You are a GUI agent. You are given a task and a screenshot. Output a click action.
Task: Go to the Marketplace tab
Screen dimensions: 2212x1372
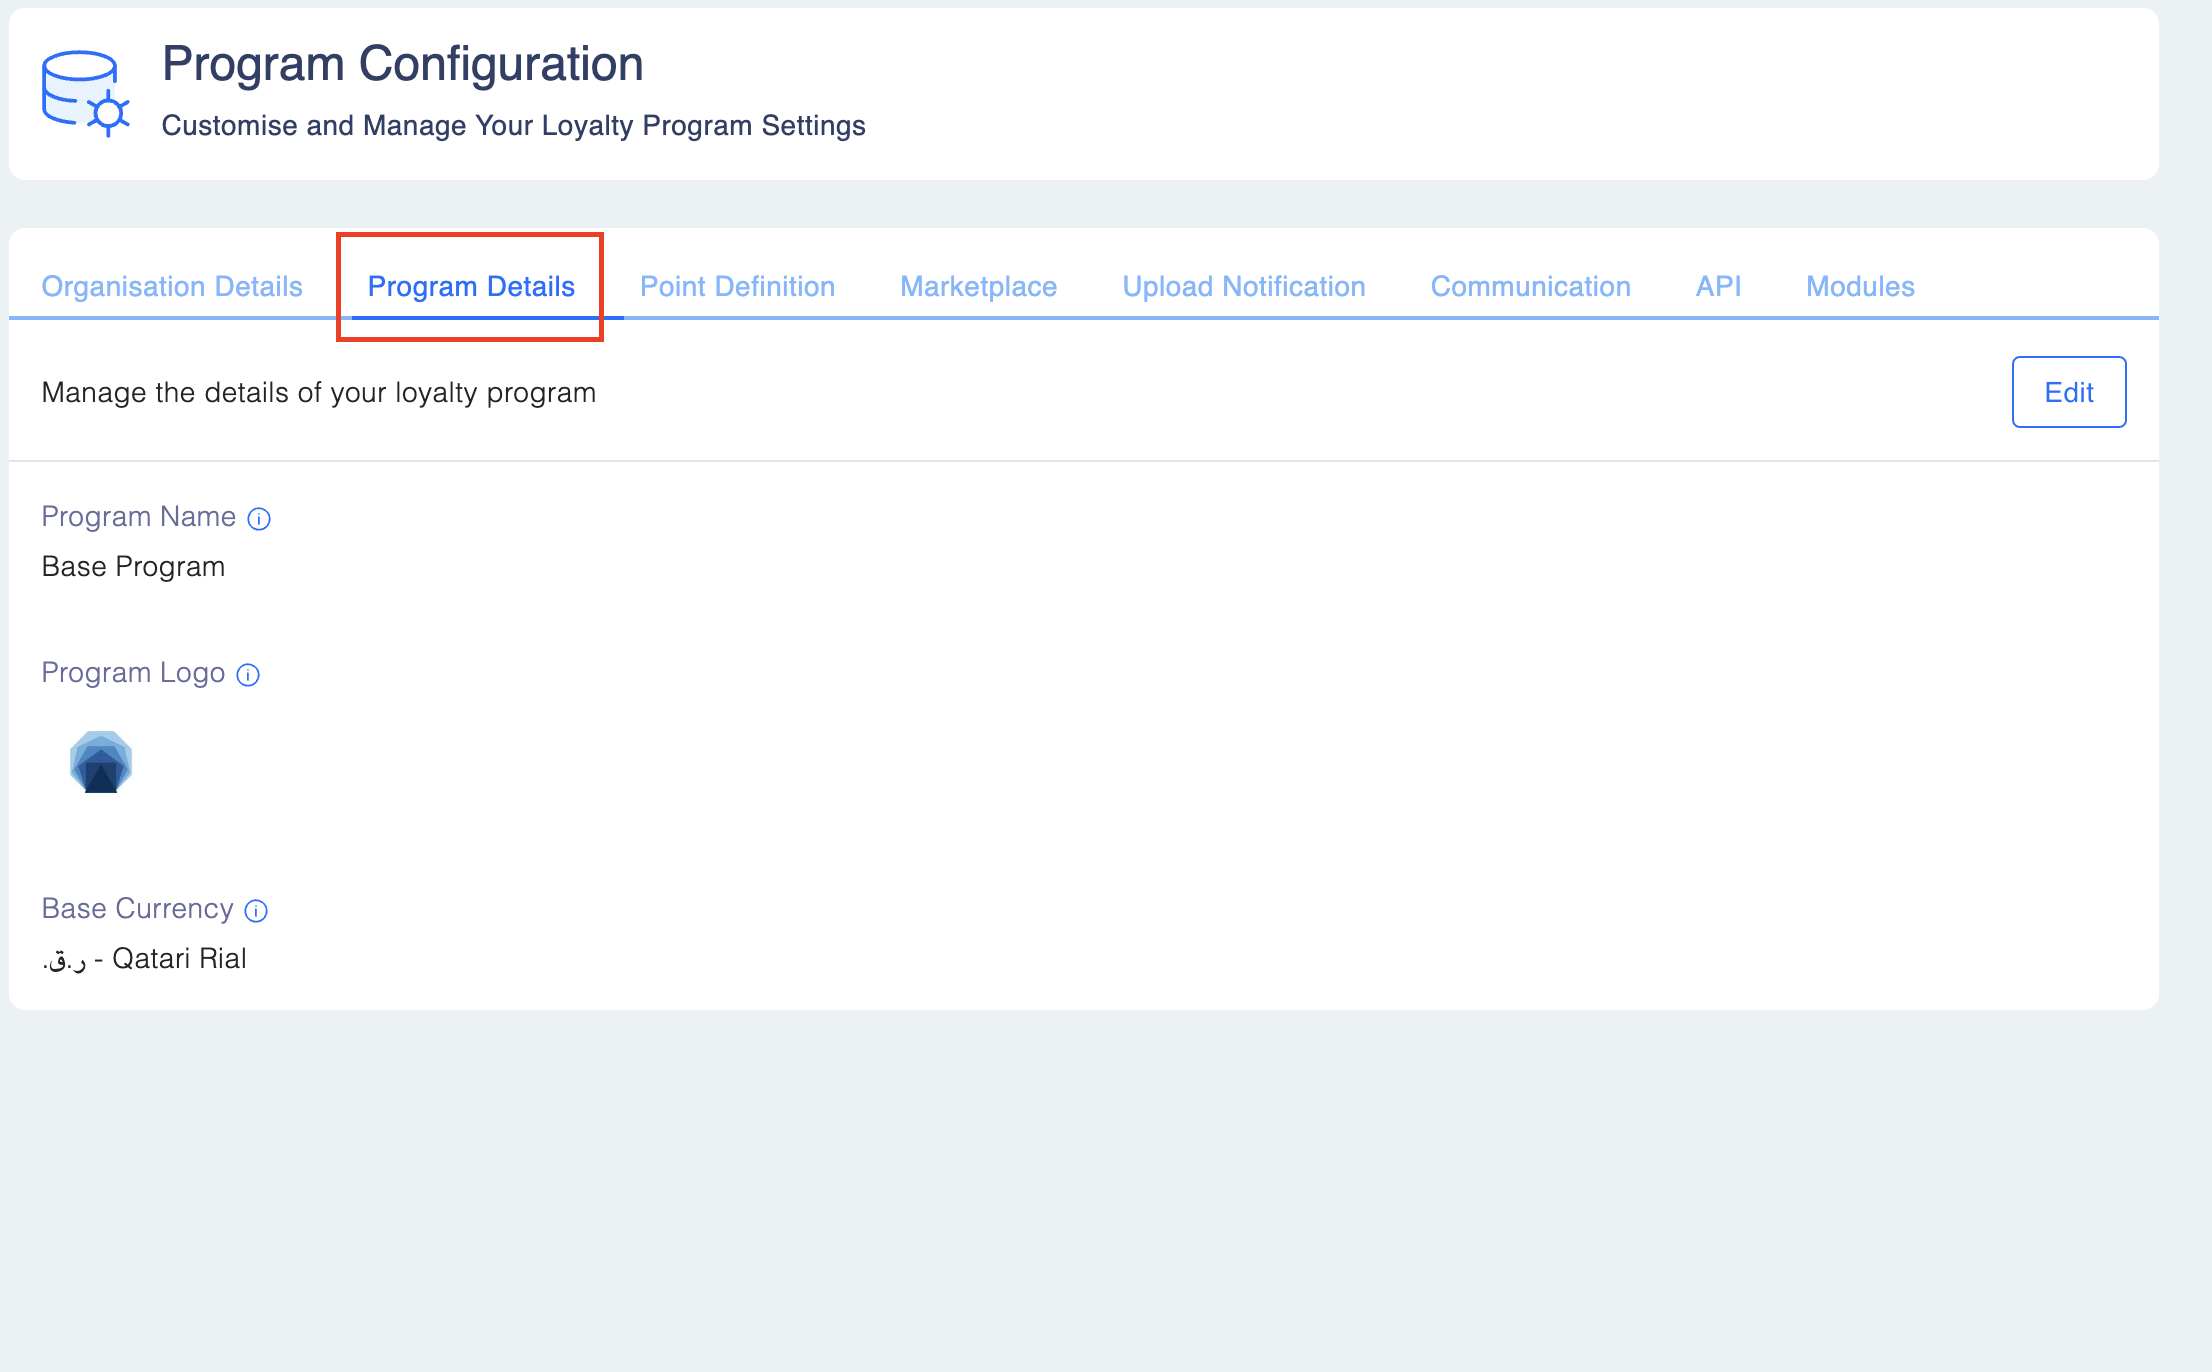pyautogui.click(x=978, y=287)
